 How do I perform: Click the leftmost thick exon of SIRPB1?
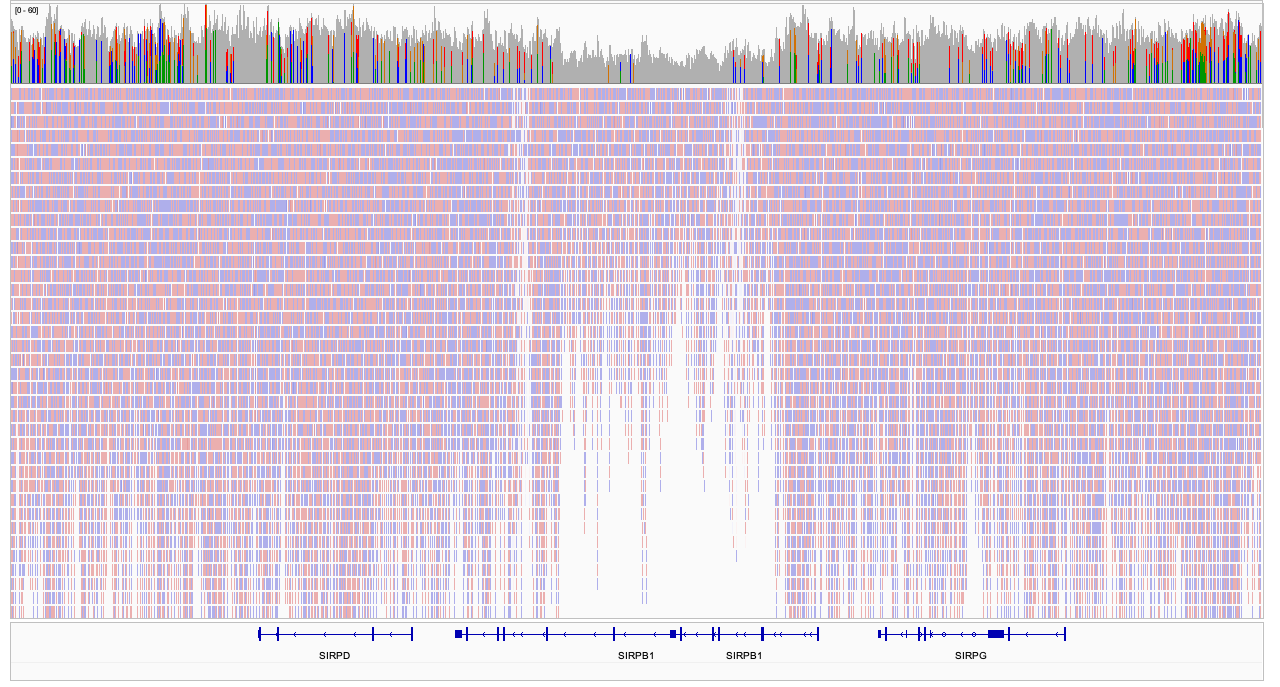pos(459,634)
